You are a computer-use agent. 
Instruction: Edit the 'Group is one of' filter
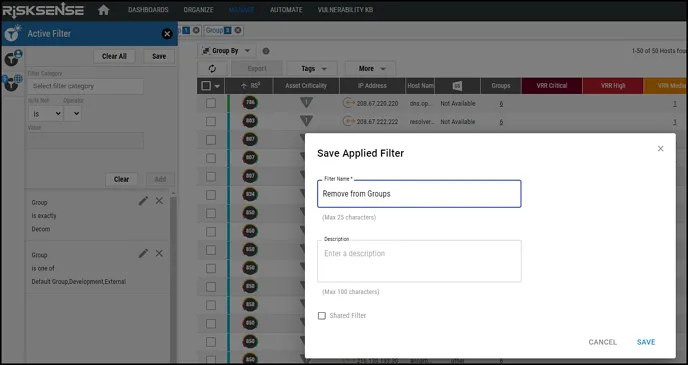[x=143, y=253]
